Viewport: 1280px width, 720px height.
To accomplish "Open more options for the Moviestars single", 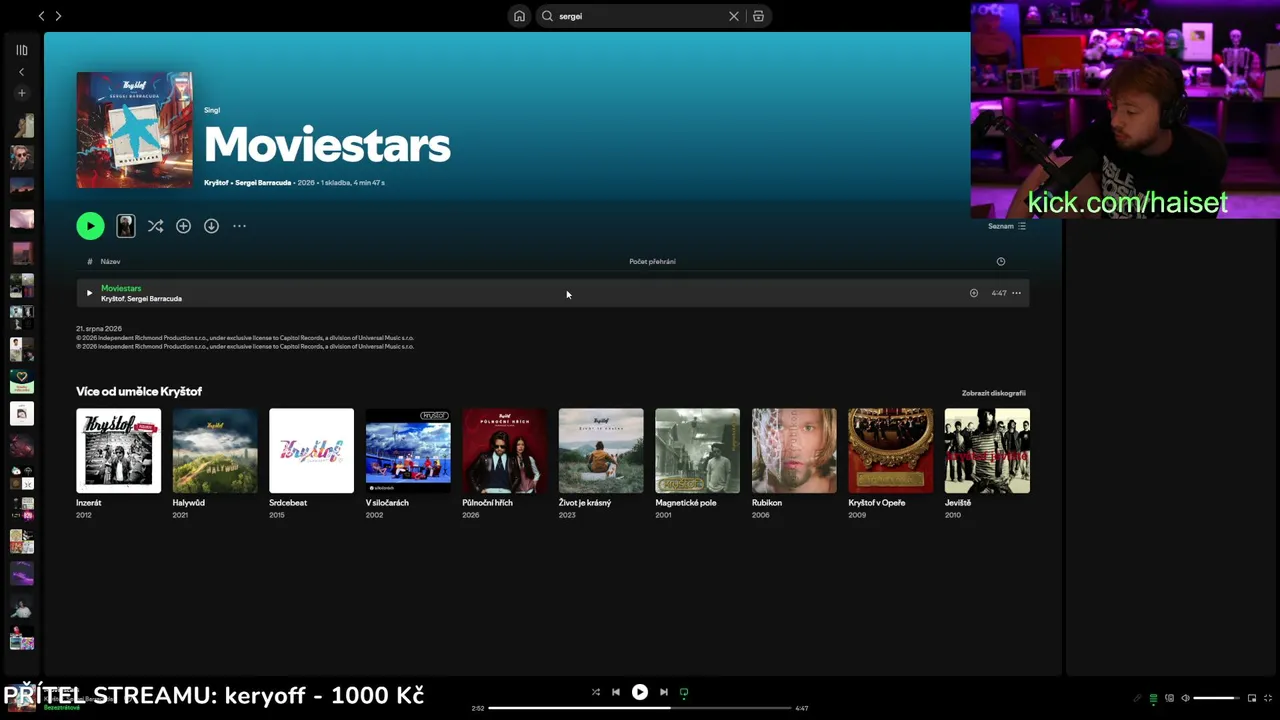I will 239,226.
